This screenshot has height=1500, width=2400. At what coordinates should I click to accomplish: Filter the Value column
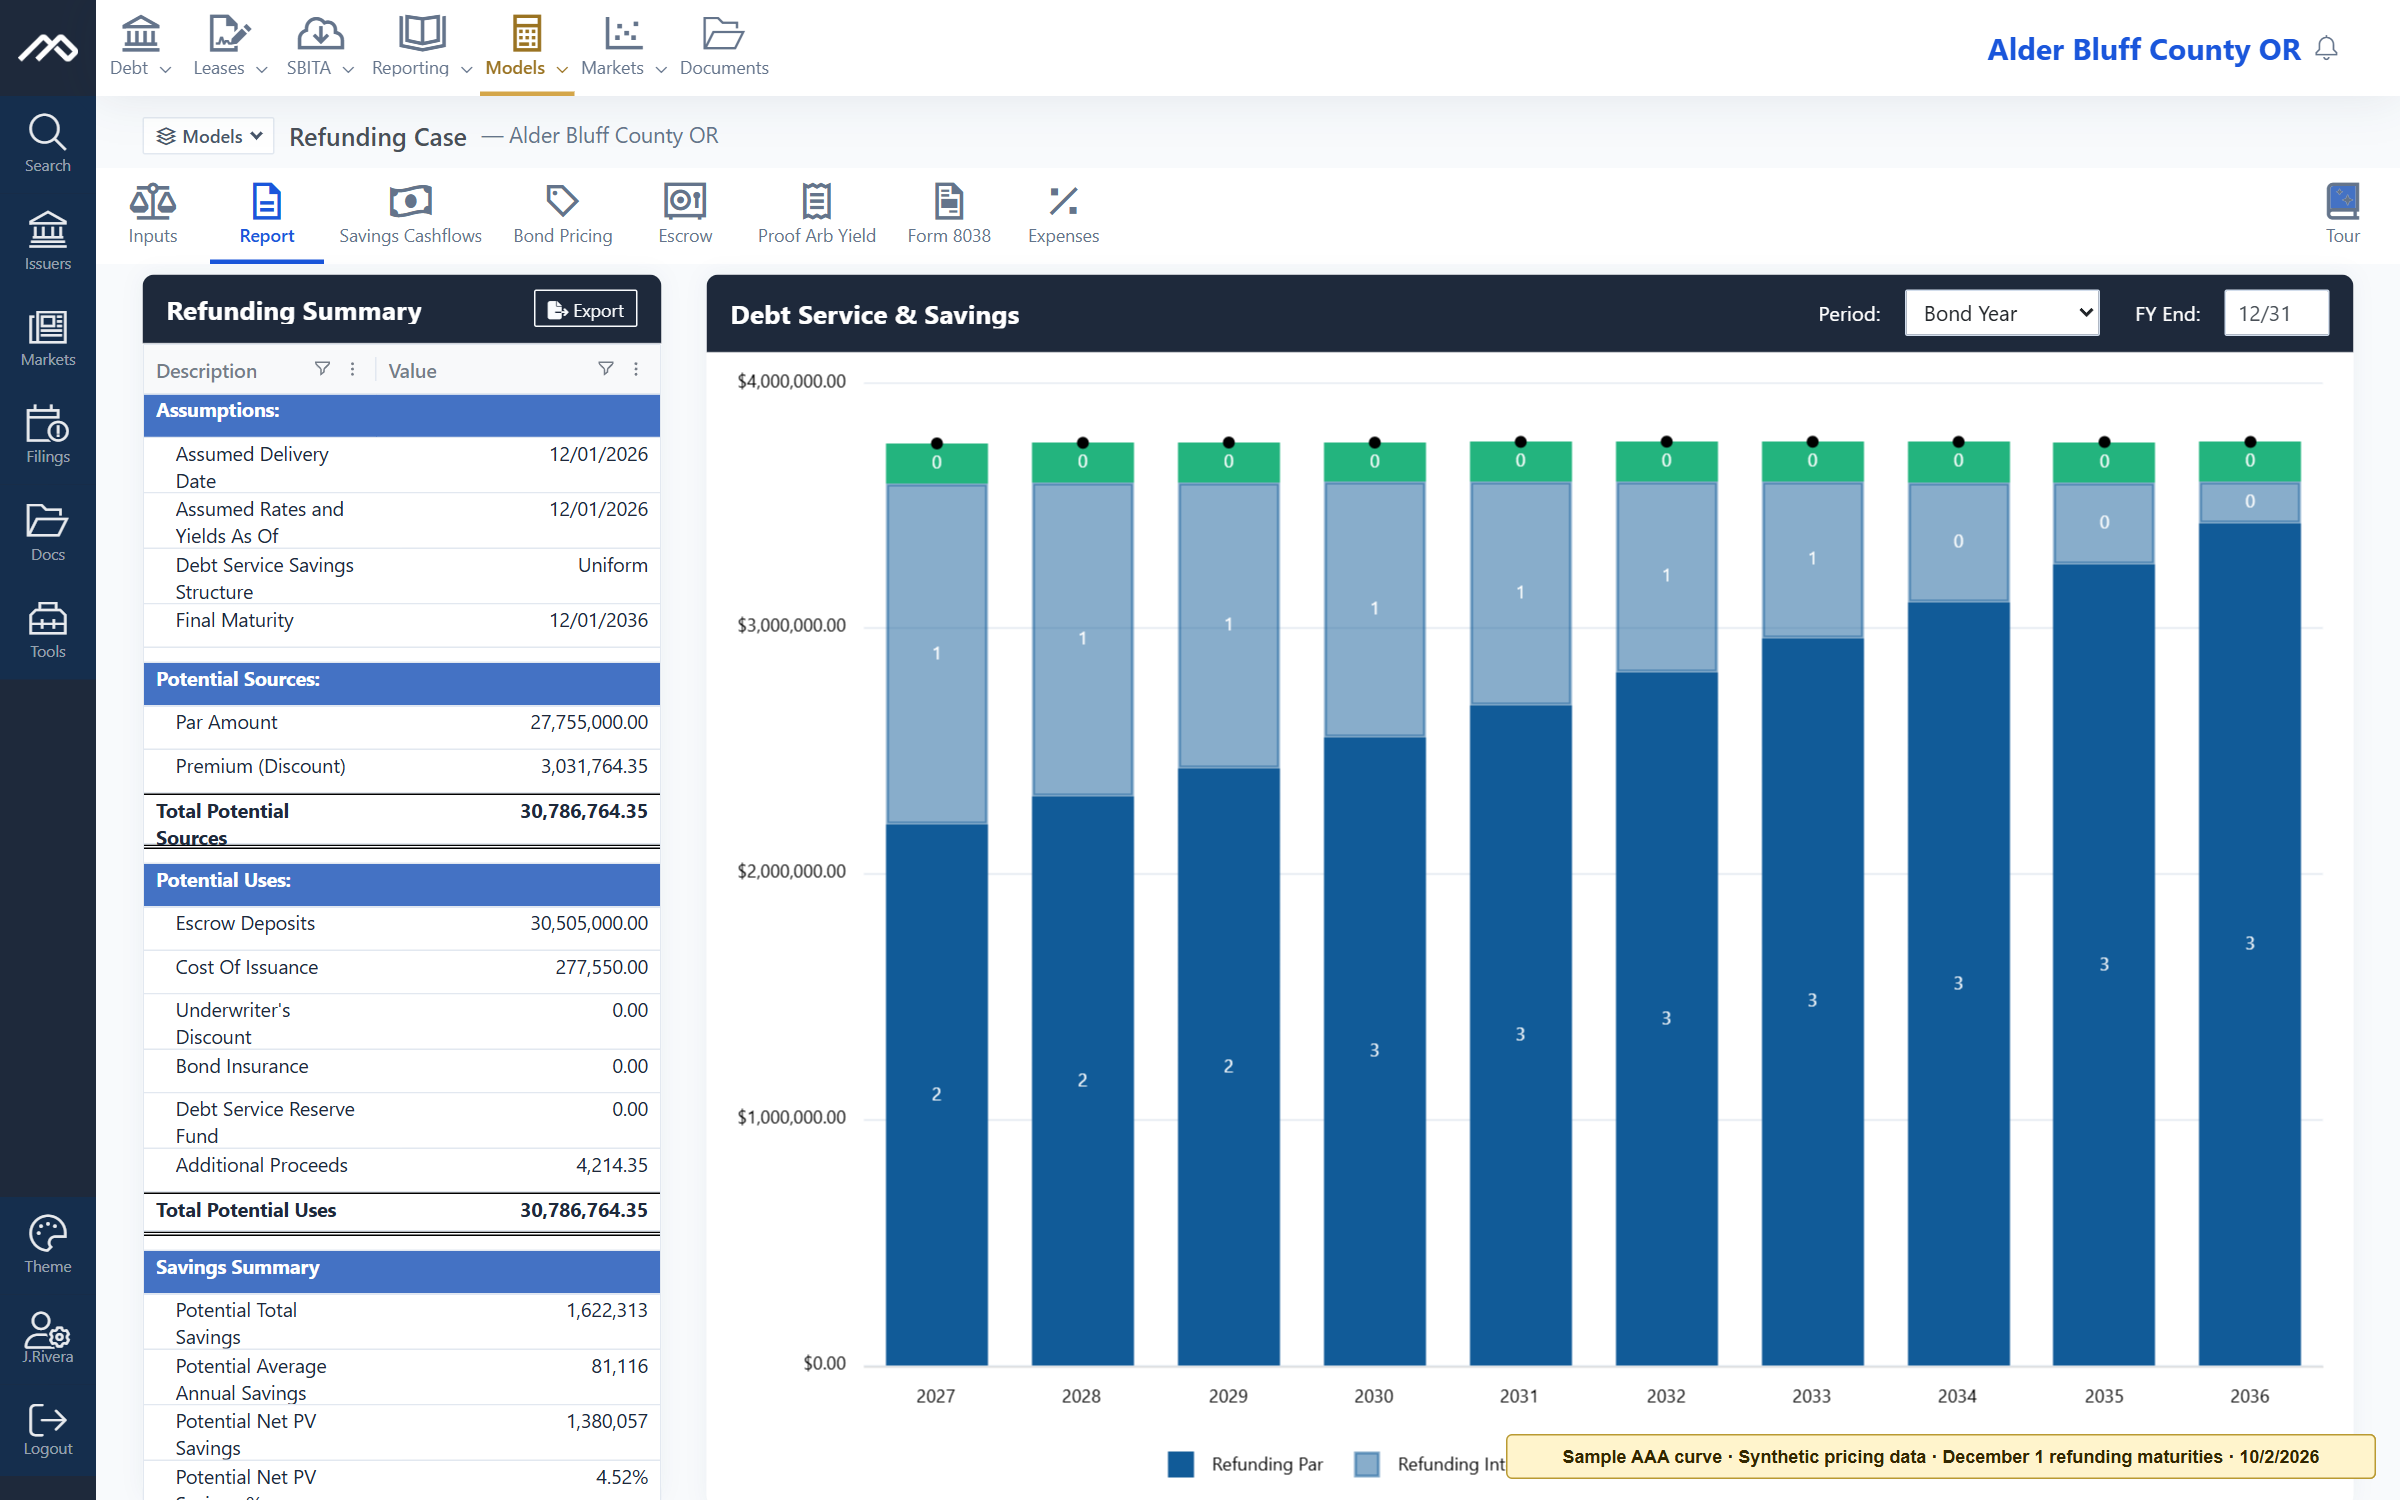605,369
